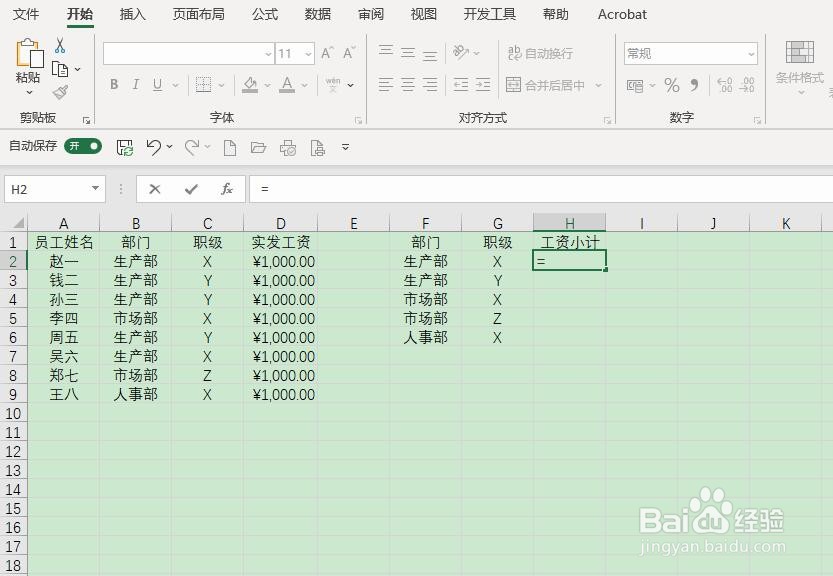833x576 pixels.
Task: Toggle top vertical alignment
Action: 386,52
